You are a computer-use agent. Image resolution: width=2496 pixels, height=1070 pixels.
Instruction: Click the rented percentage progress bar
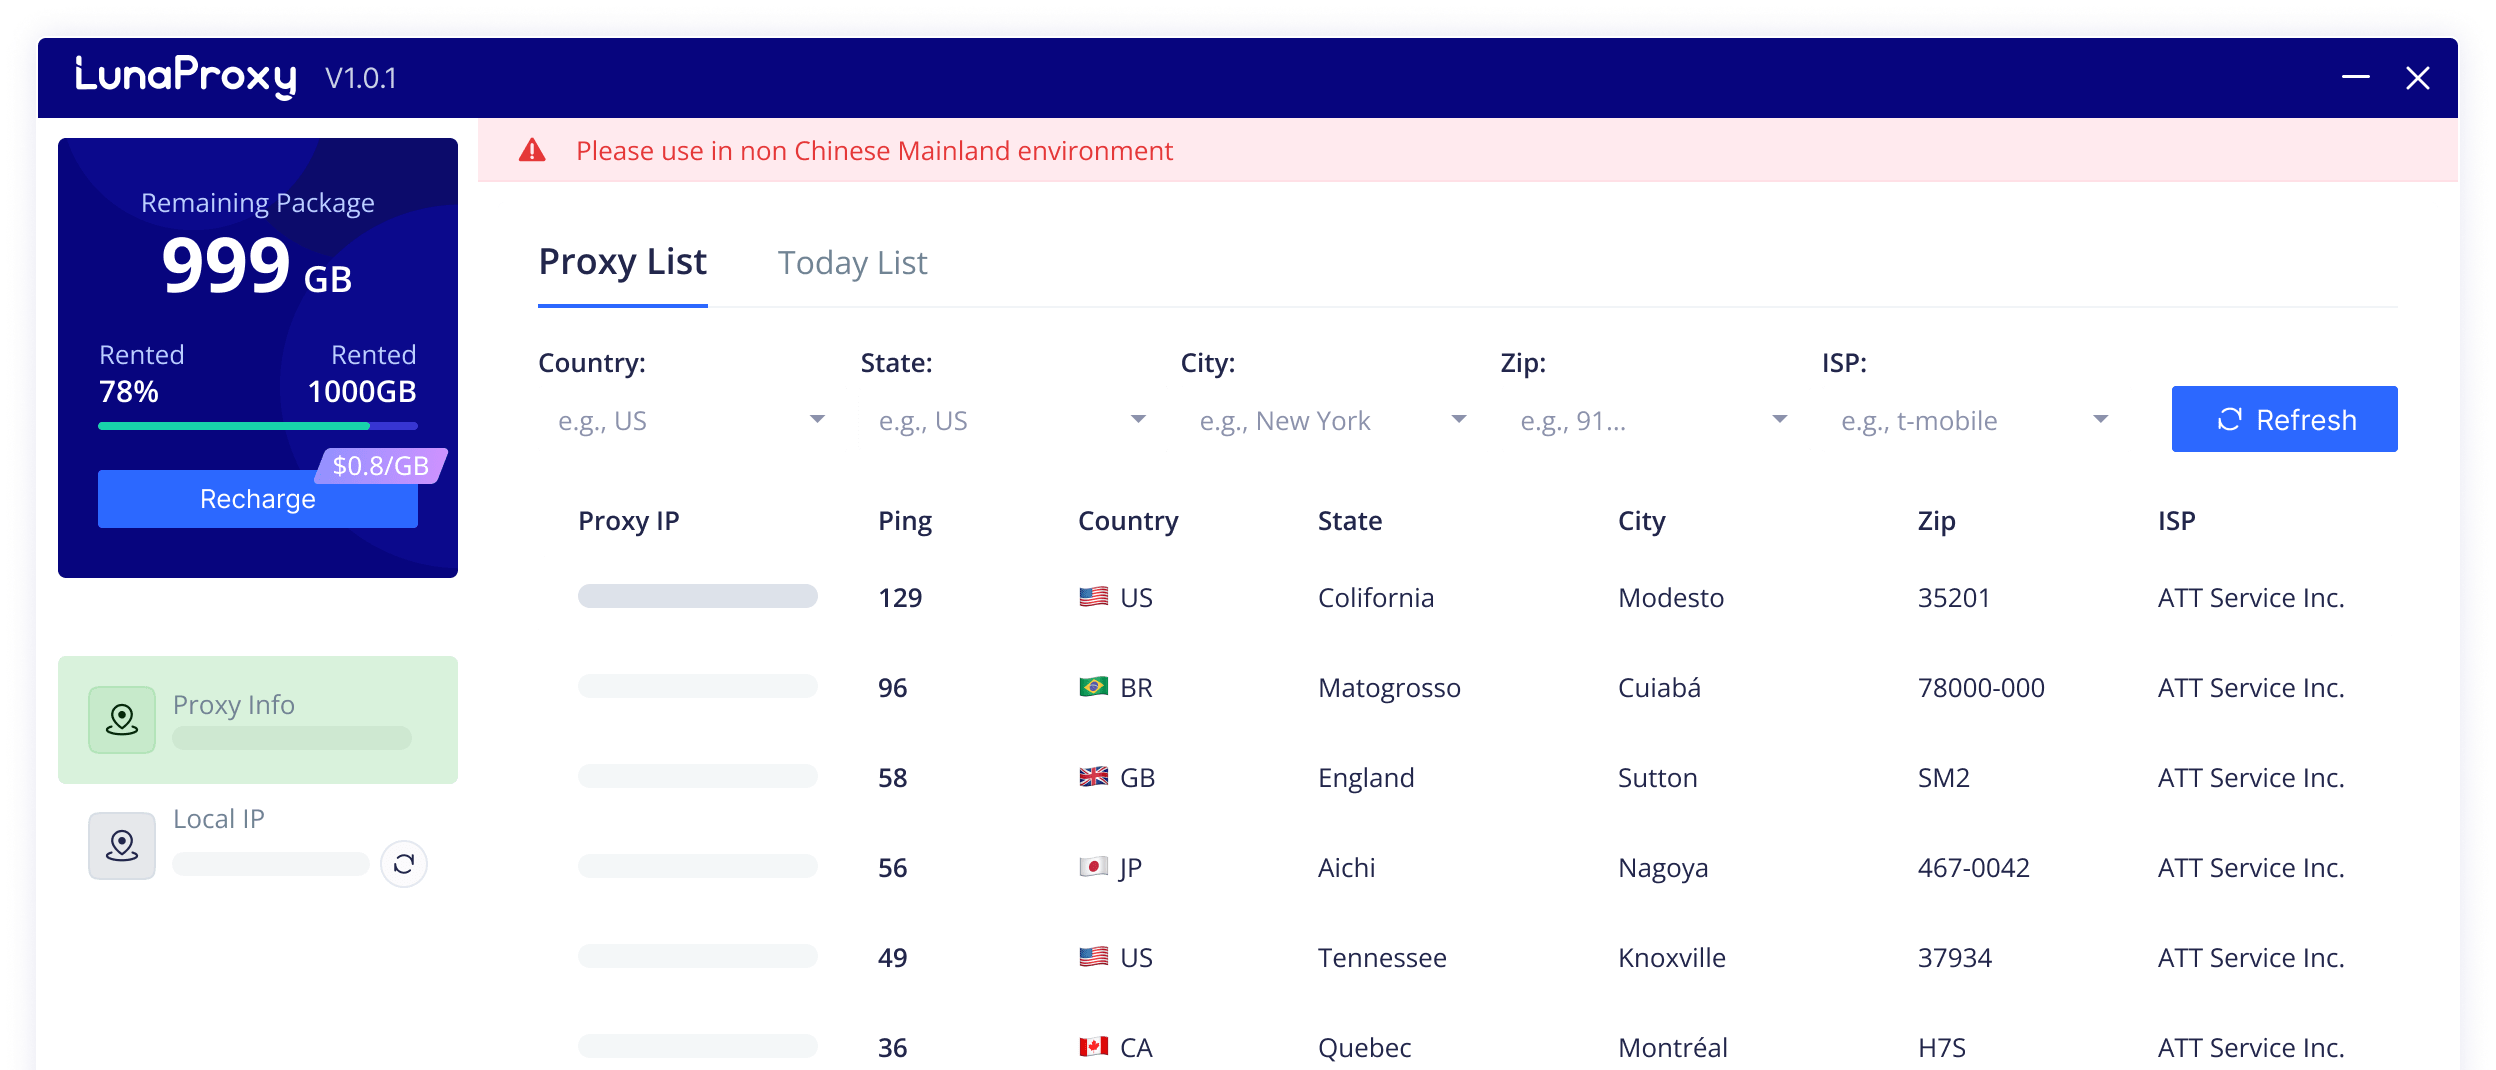coord(257,425)
